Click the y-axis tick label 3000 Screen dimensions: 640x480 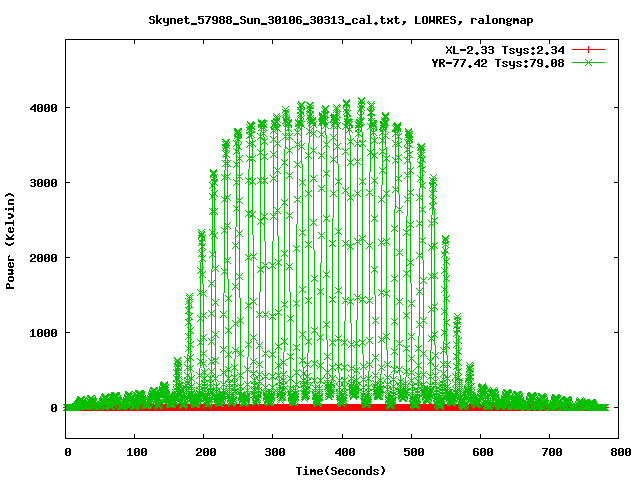[43, 183]
